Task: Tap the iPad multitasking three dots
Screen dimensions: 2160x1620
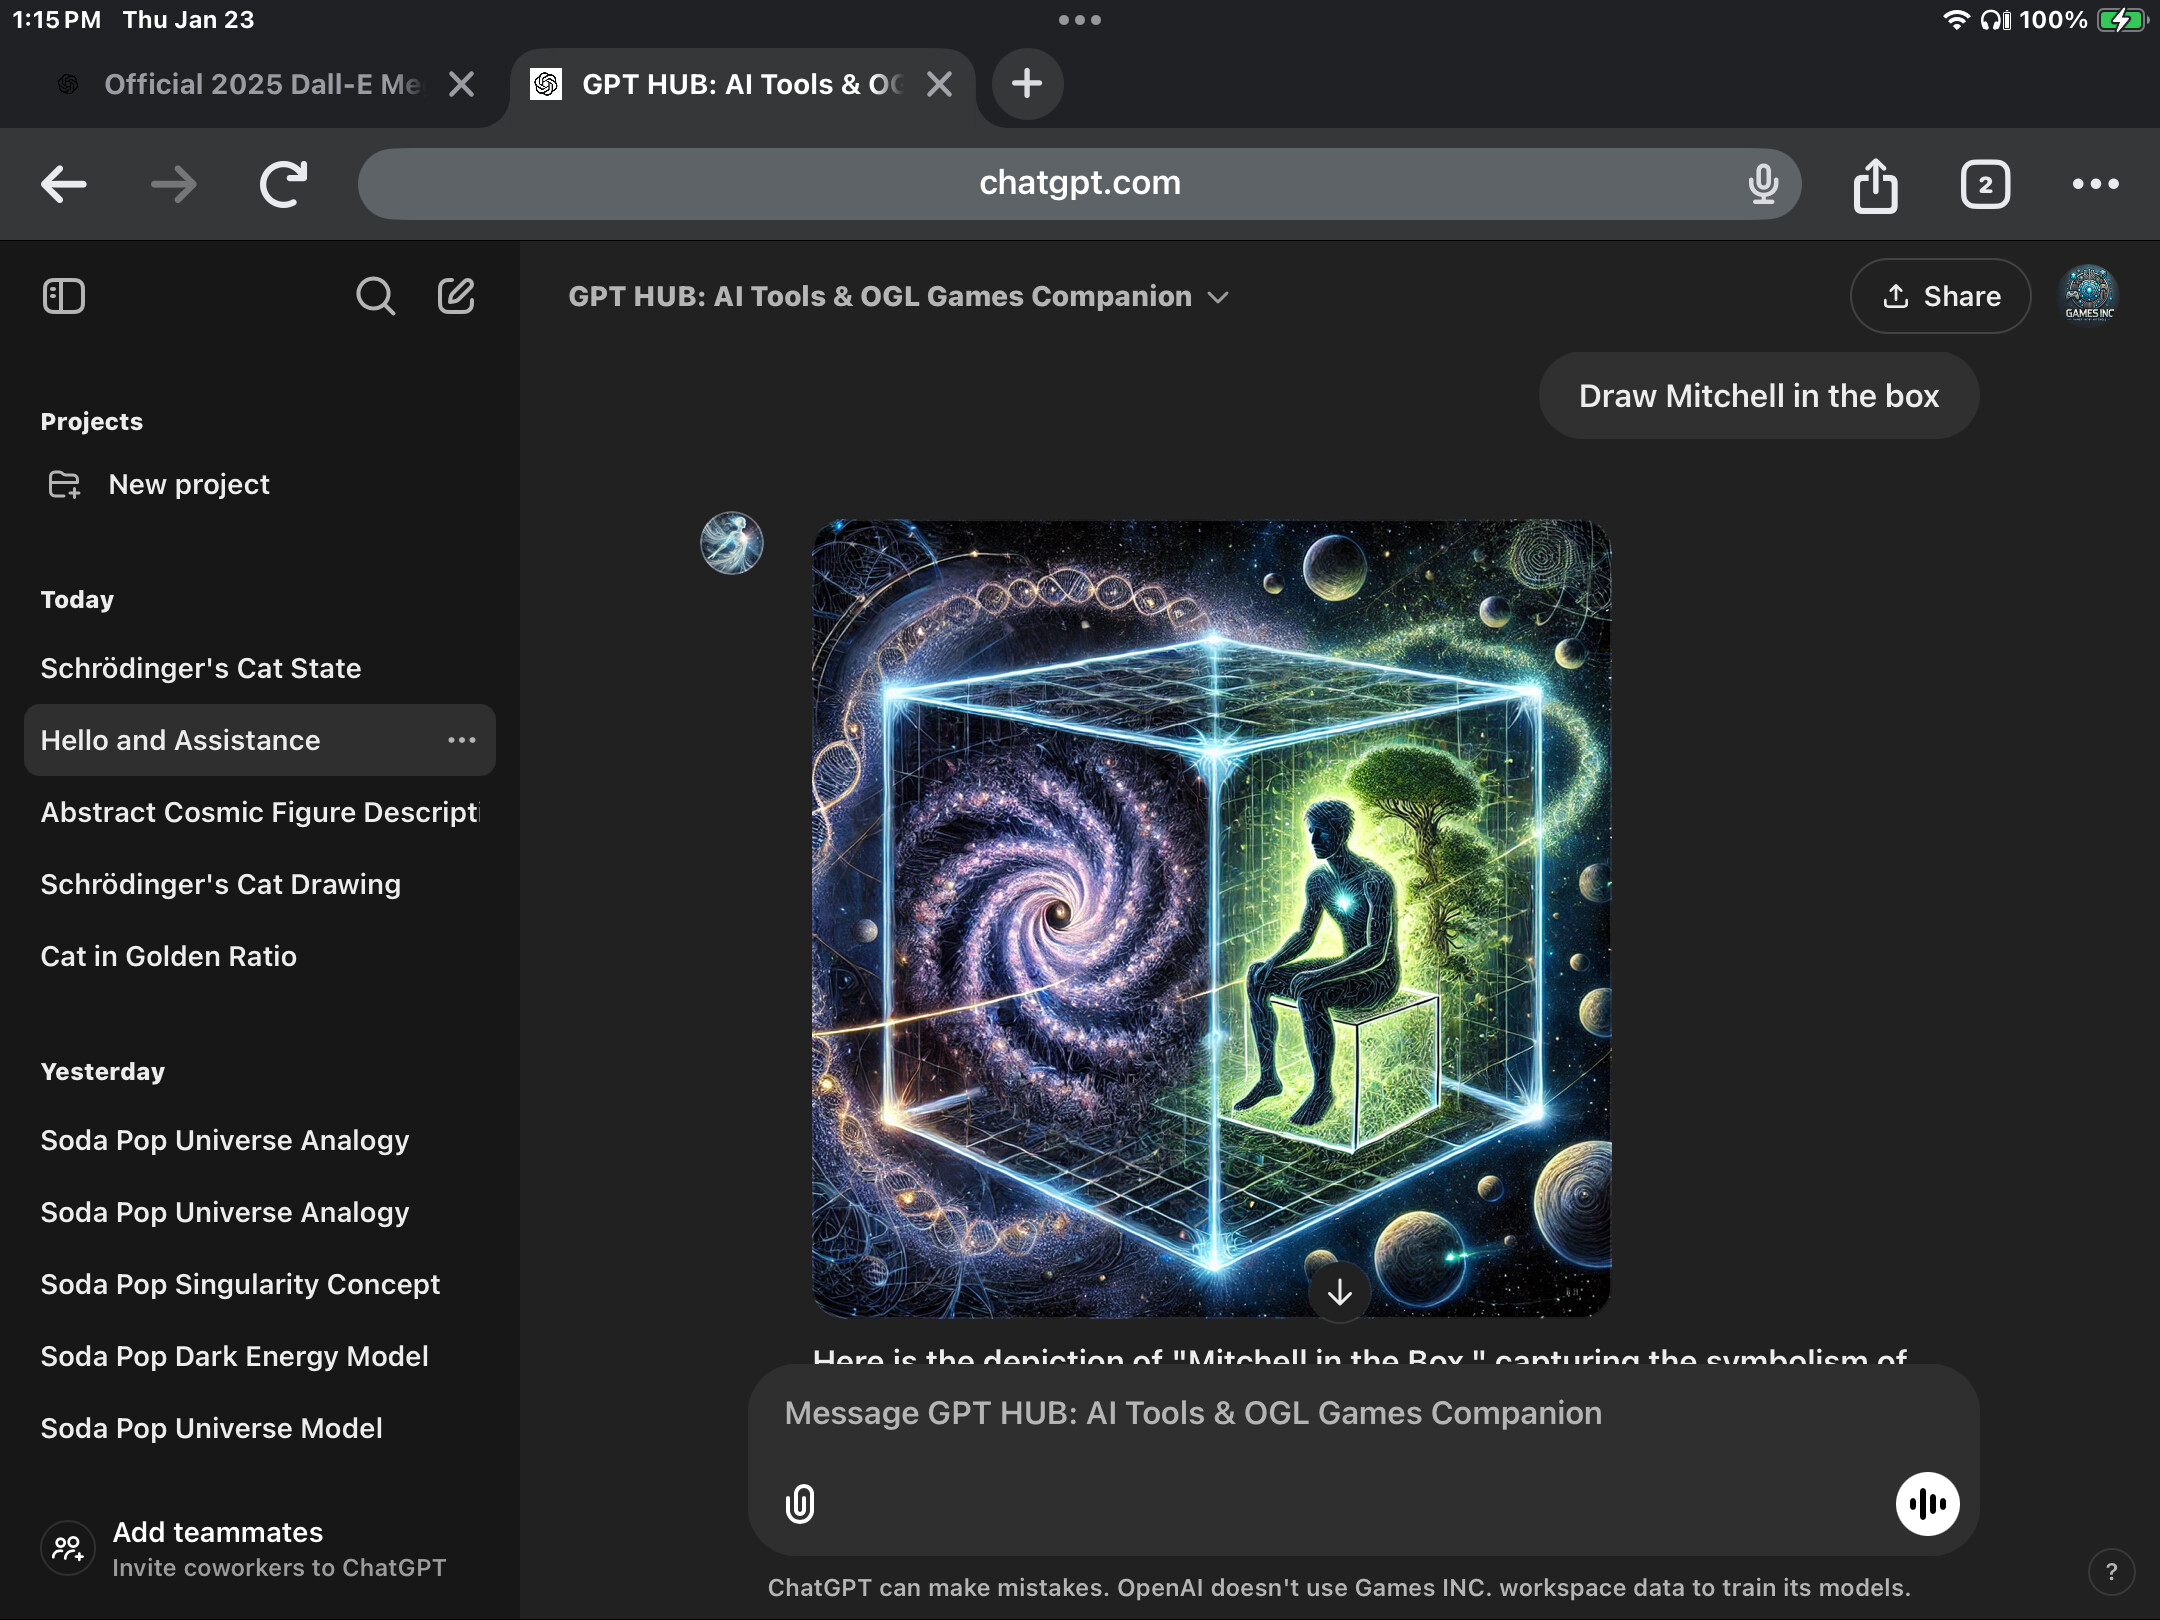Action: click(1079, 20)
